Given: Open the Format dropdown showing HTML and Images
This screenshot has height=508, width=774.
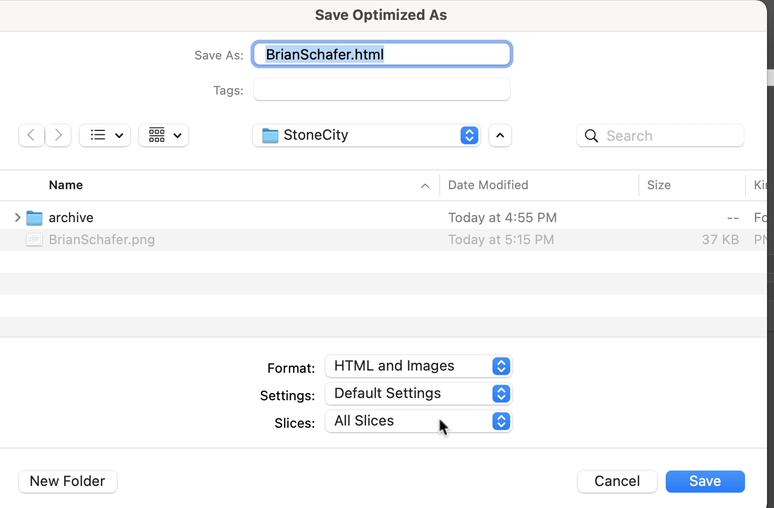Looking at the screenshot, I should click(418, 366).
